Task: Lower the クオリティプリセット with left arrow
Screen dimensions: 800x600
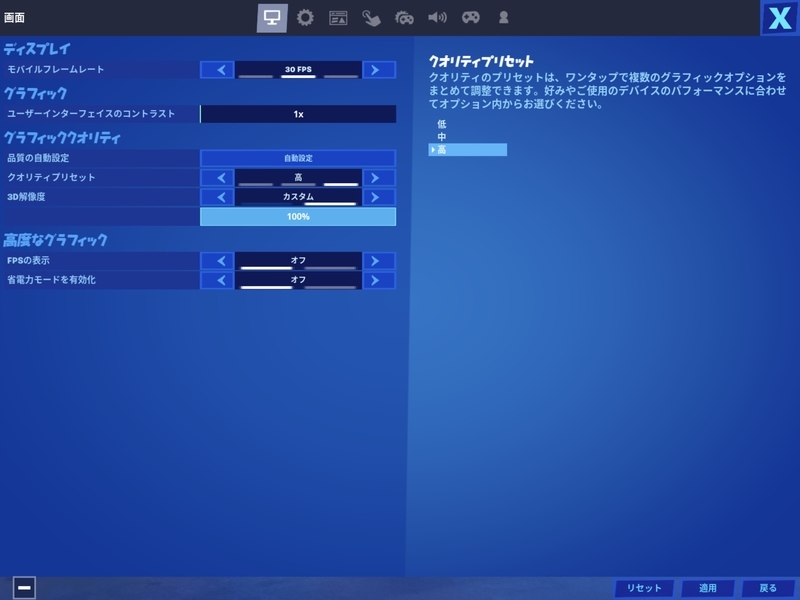Action: (x=217, y=178)
